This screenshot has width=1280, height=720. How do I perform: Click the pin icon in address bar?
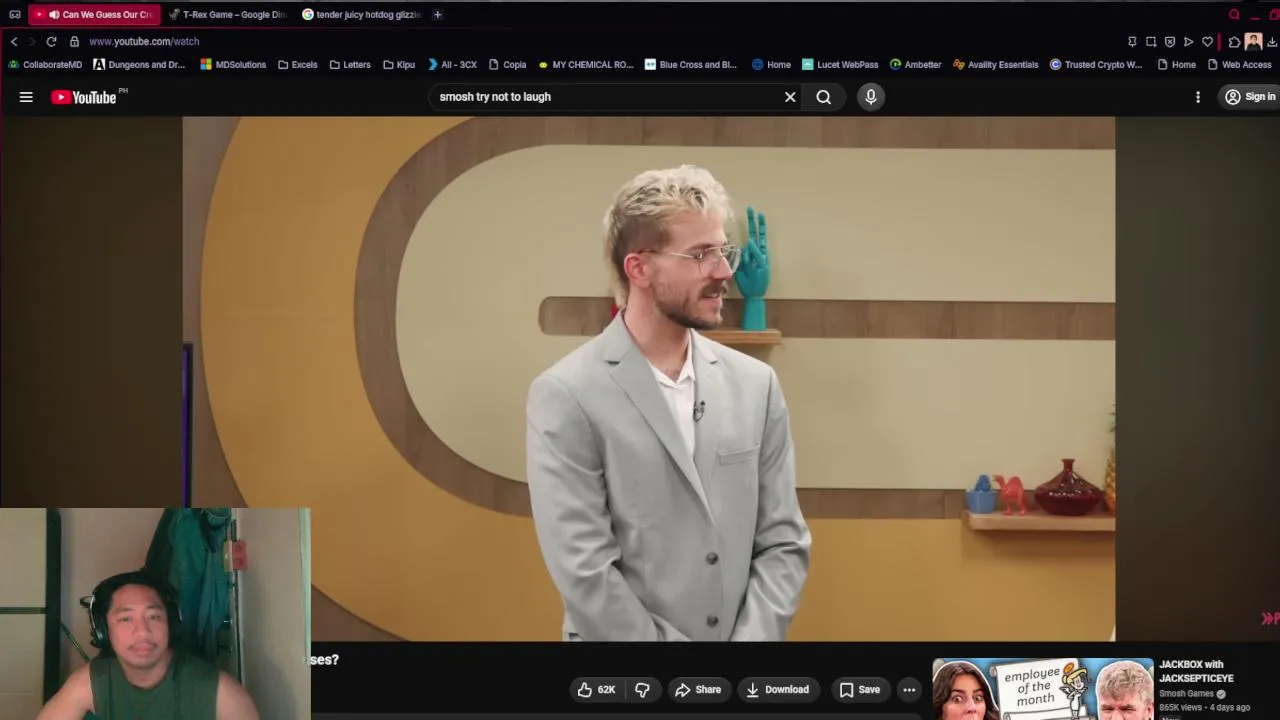tap(1132, 41)
